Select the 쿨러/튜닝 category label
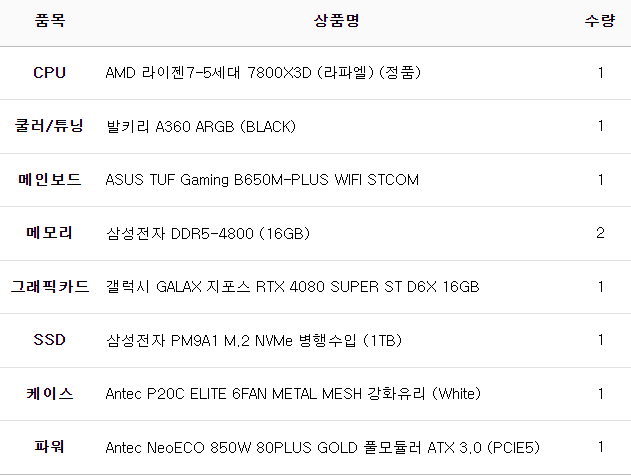The image size is (631, 476). click(x=49, y=126)
